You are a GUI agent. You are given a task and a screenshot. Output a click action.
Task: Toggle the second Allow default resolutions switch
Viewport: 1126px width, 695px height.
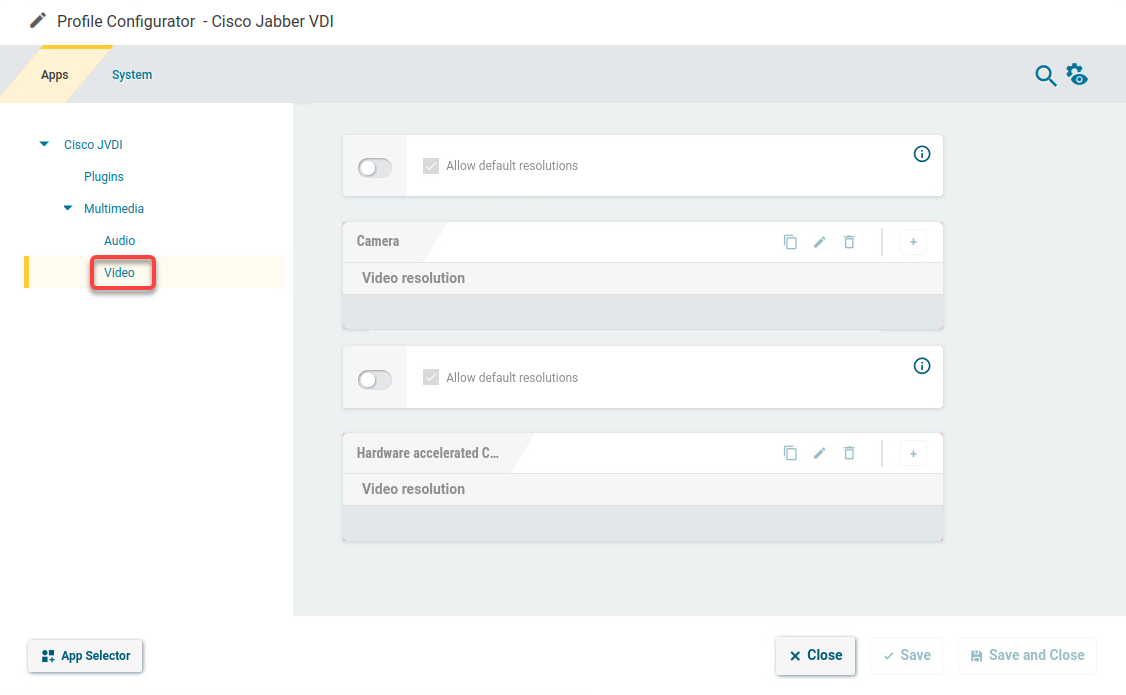pyautogui.click(x=375, y=380)
